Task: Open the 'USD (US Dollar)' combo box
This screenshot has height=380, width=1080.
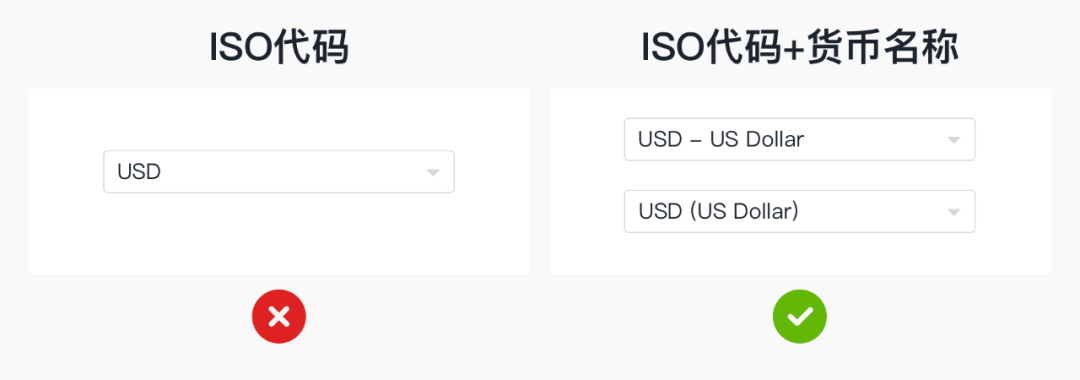Action: (800, 211)
